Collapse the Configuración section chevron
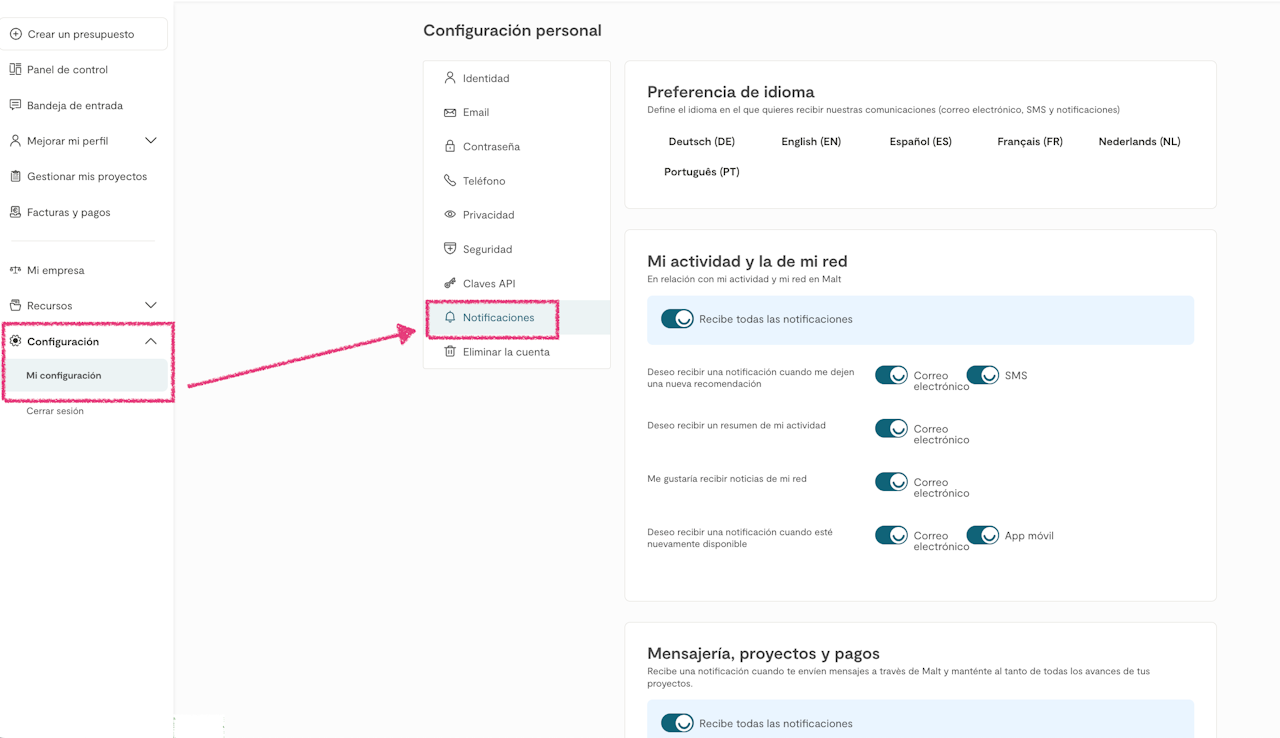The height and width of the screenshot is (738, 1280). click(x=151, y=341)
